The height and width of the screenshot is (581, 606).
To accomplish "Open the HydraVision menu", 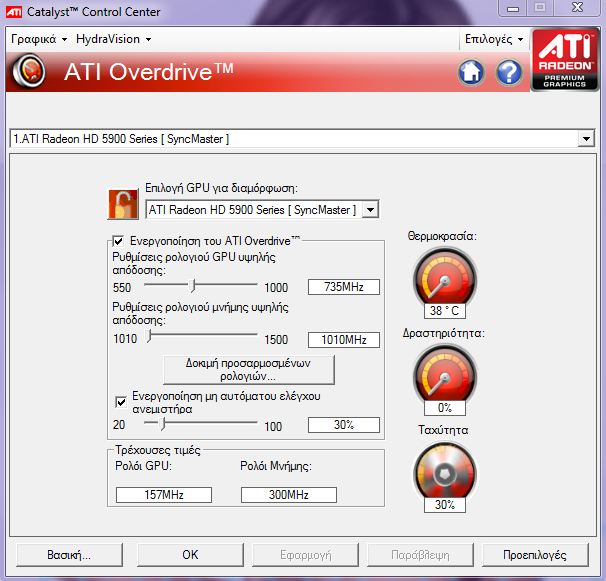I will 114,39.
